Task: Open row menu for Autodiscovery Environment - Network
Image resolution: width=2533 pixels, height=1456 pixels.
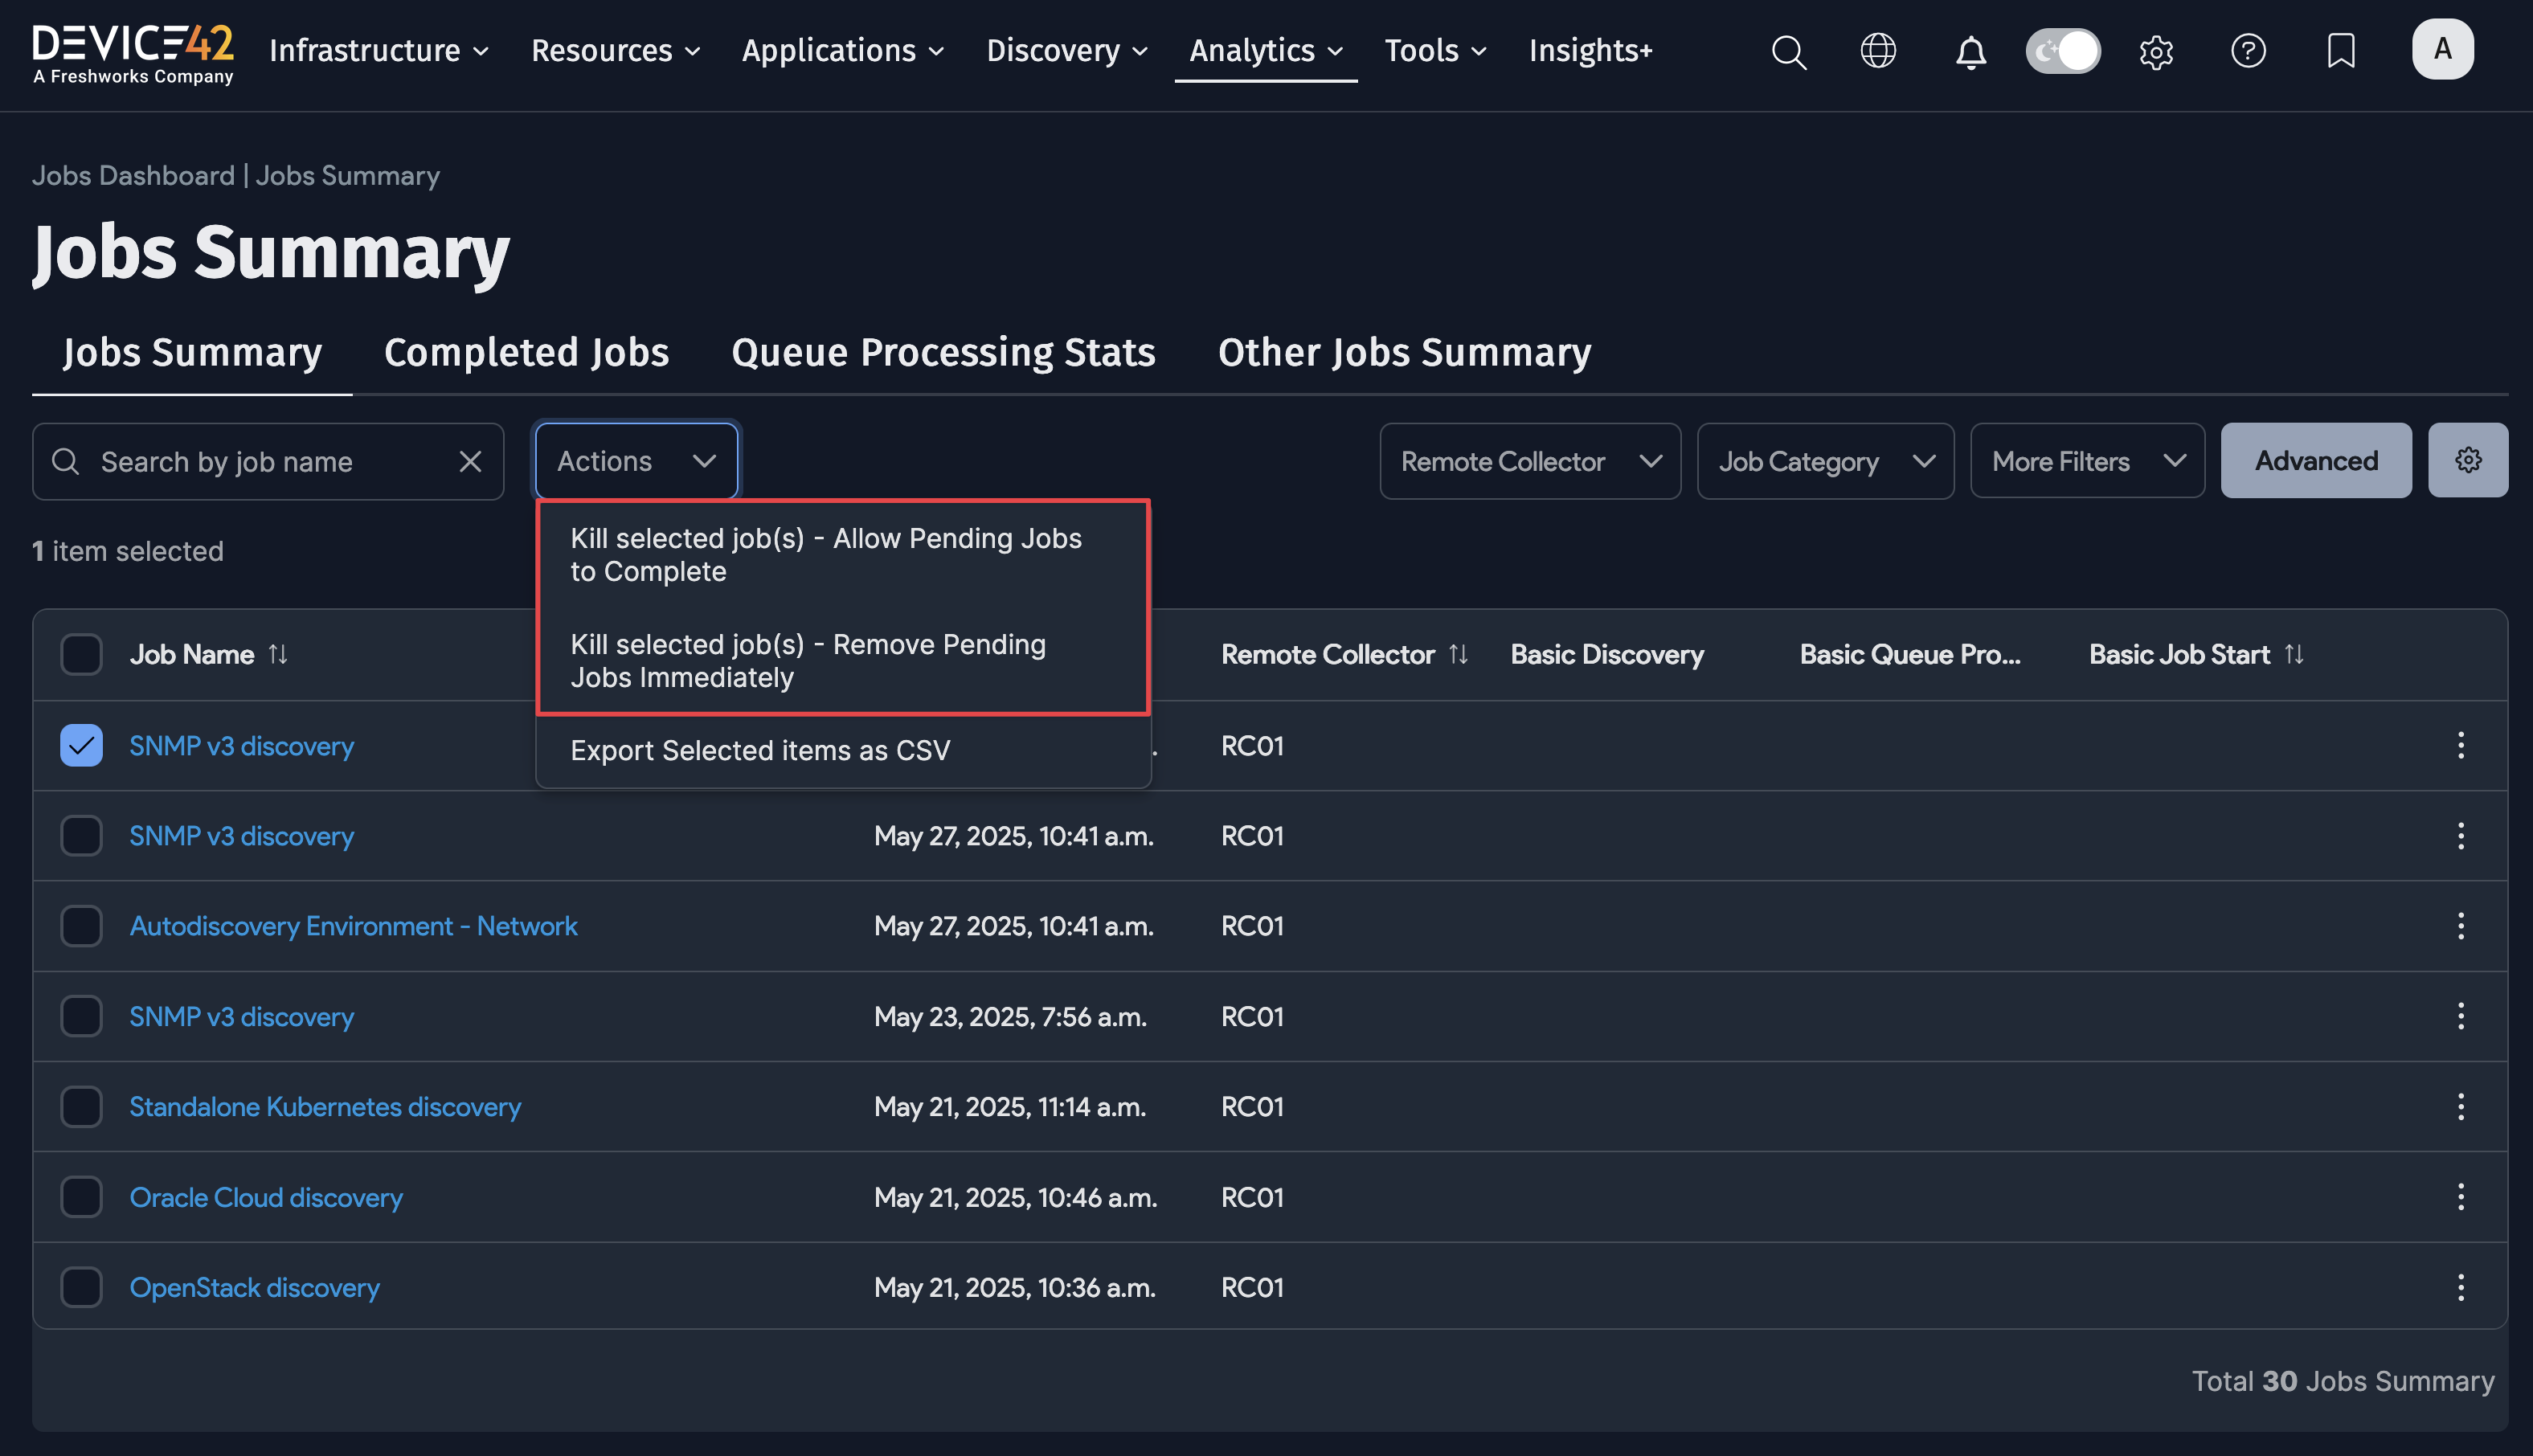Action: tap(2461, 925)
